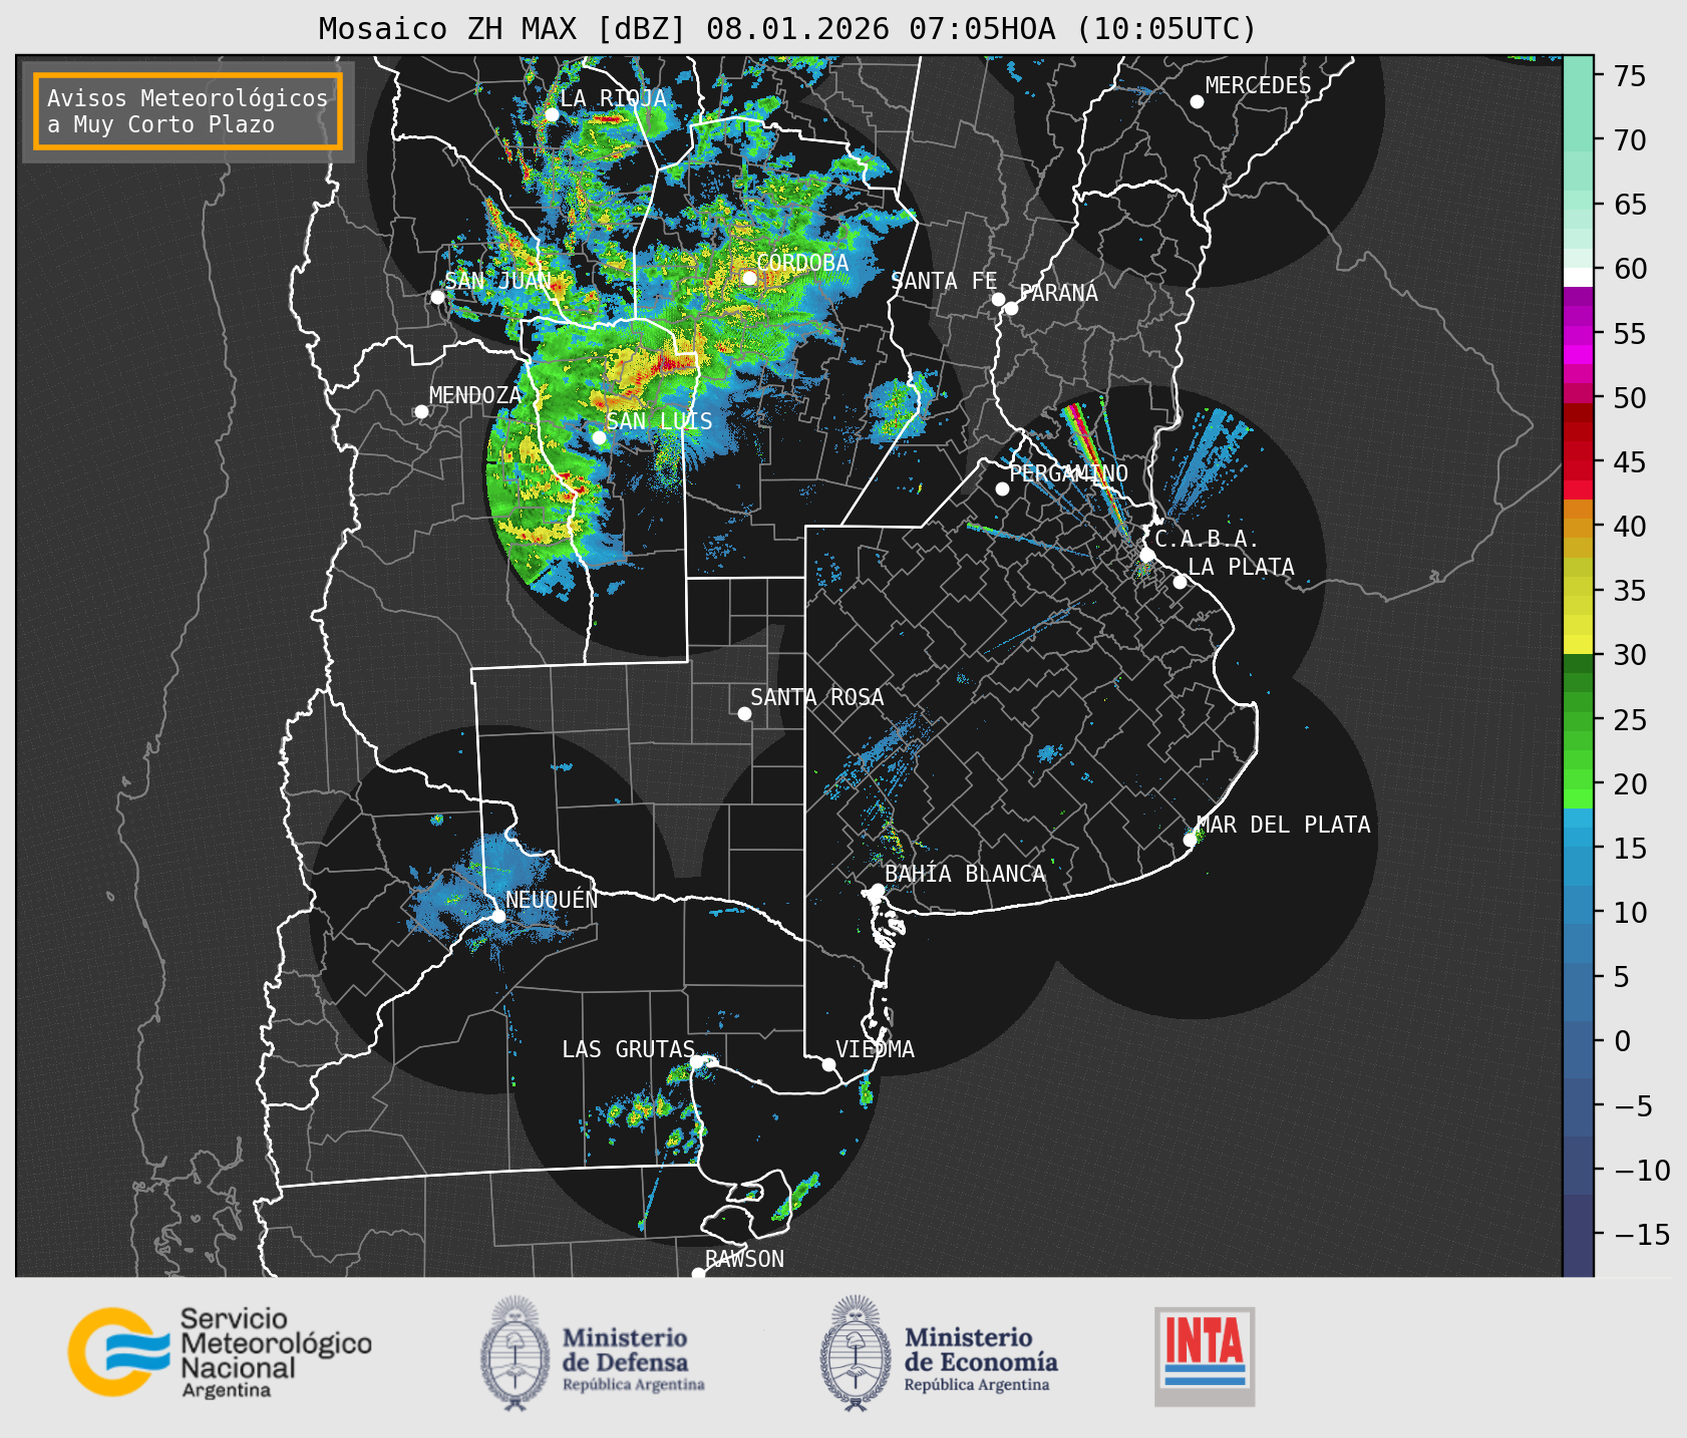The image size is (1687, 1438).
Task: Click the SANTA FE city label
Action: pos(944,281)
